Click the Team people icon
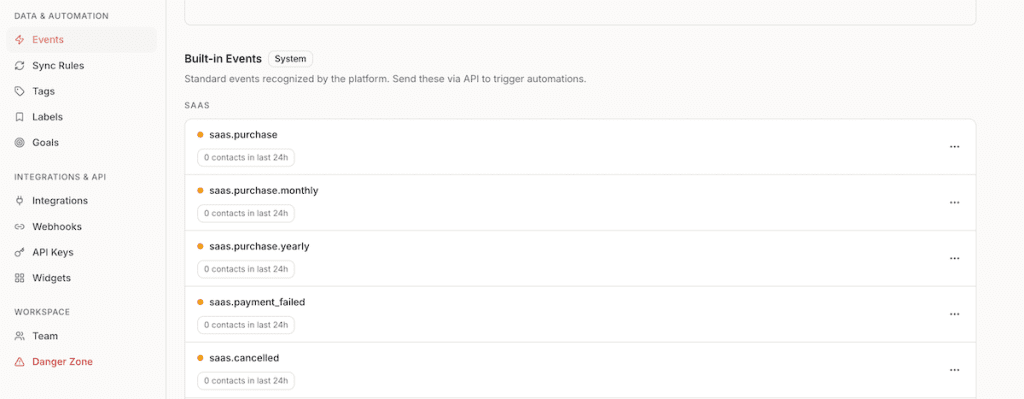1024x399 pixels. pos(20,336)
